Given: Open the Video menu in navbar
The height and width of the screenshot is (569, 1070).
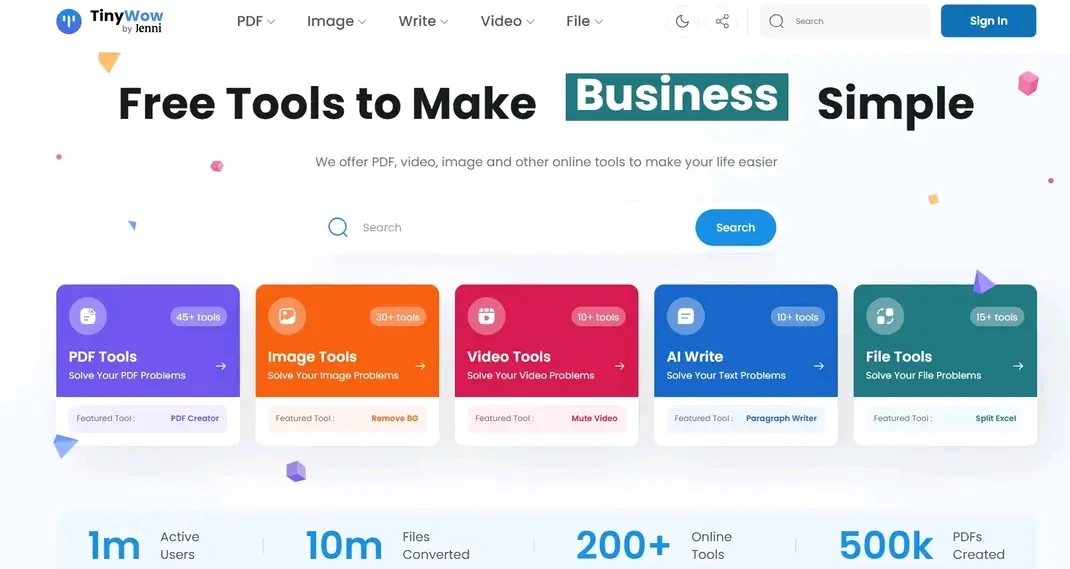Looking at the screenshot, I should click(507, 21).
